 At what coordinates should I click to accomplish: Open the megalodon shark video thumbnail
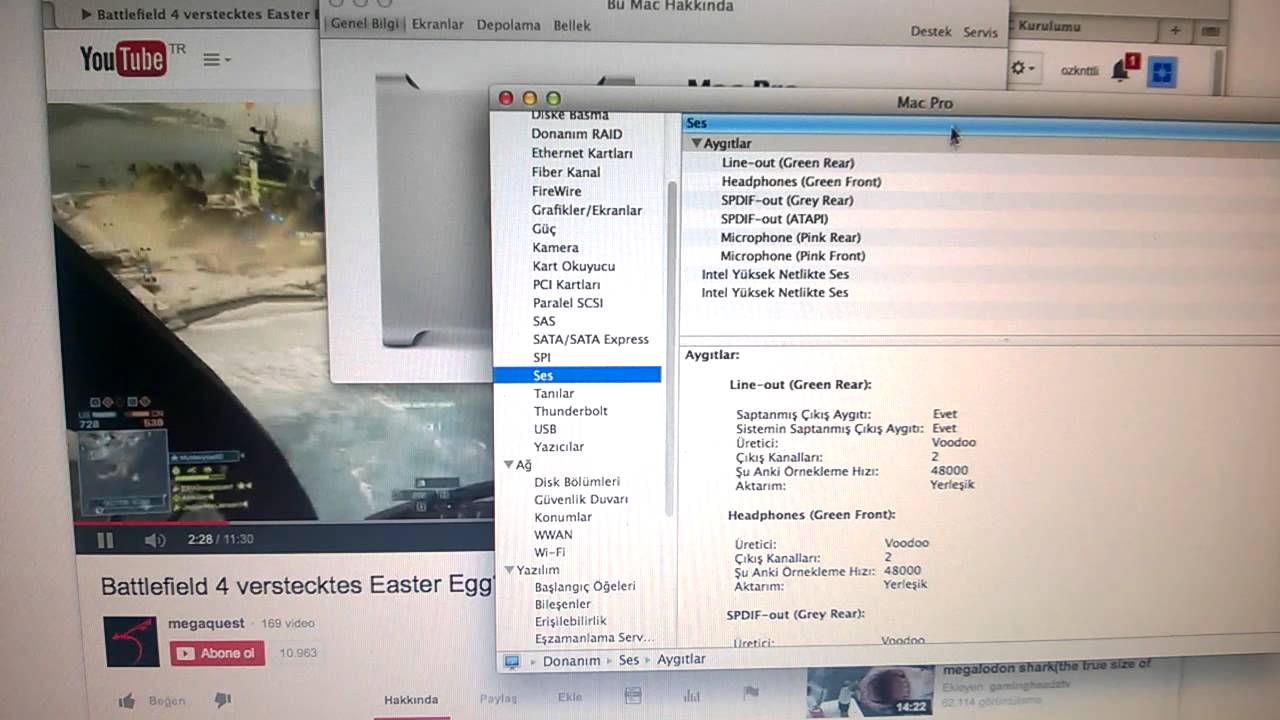870,692
